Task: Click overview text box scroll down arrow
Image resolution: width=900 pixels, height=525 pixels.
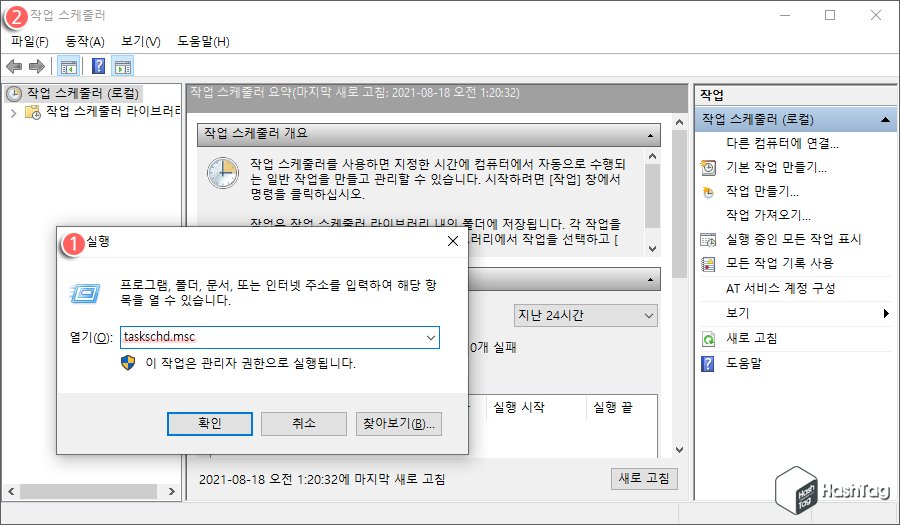Action: 652,248
